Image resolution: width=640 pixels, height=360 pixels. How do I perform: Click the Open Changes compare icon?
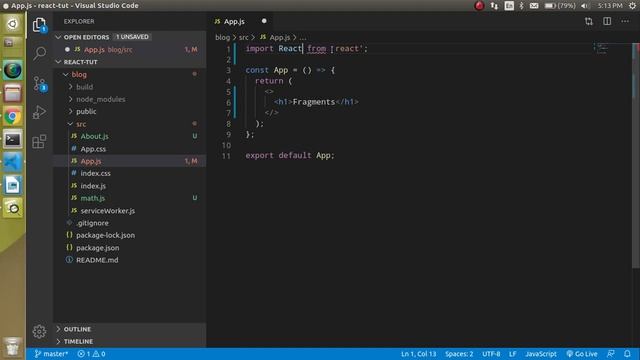[x=589, y=21]
